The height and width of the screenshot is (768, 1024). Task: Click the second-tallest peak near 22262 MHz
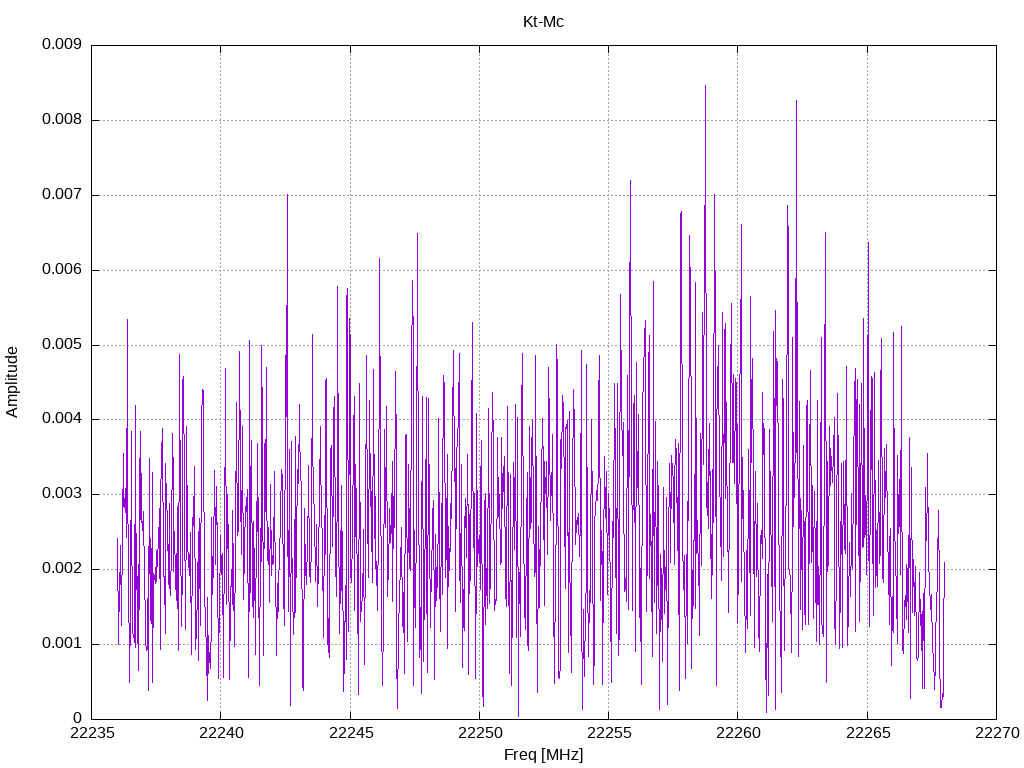pyautogui.click(x=796, y=101)
